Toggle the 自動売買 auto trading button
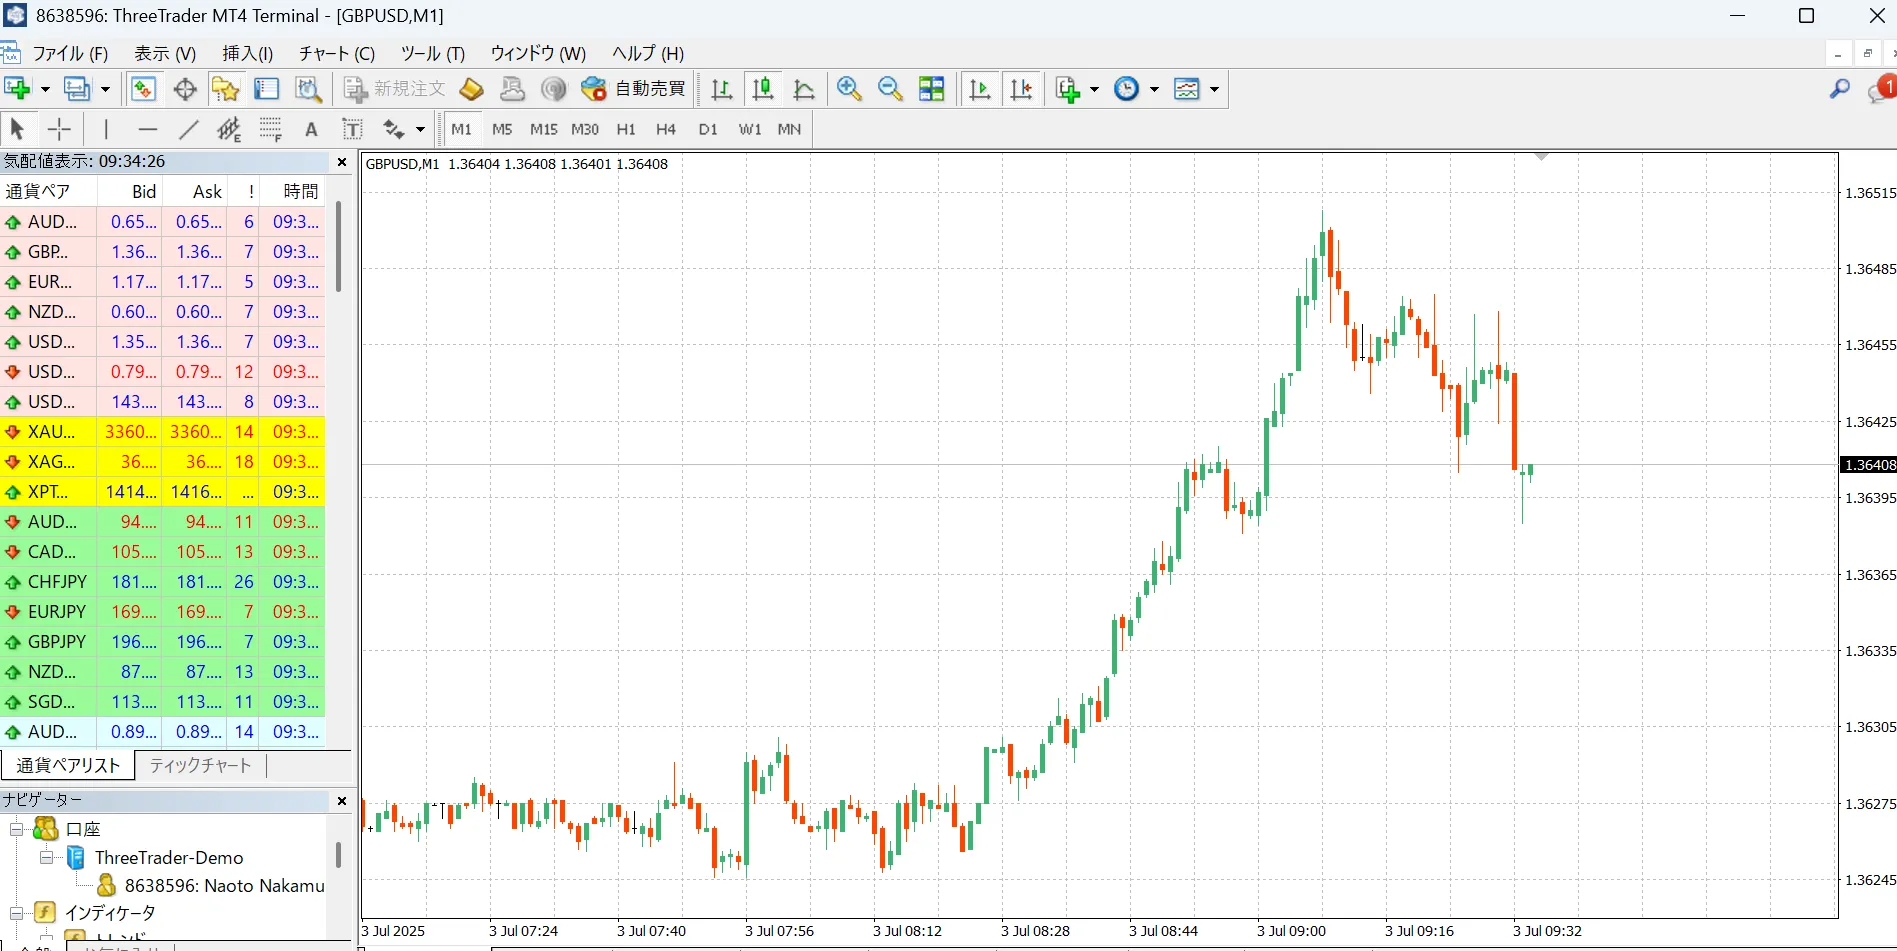 633,89
